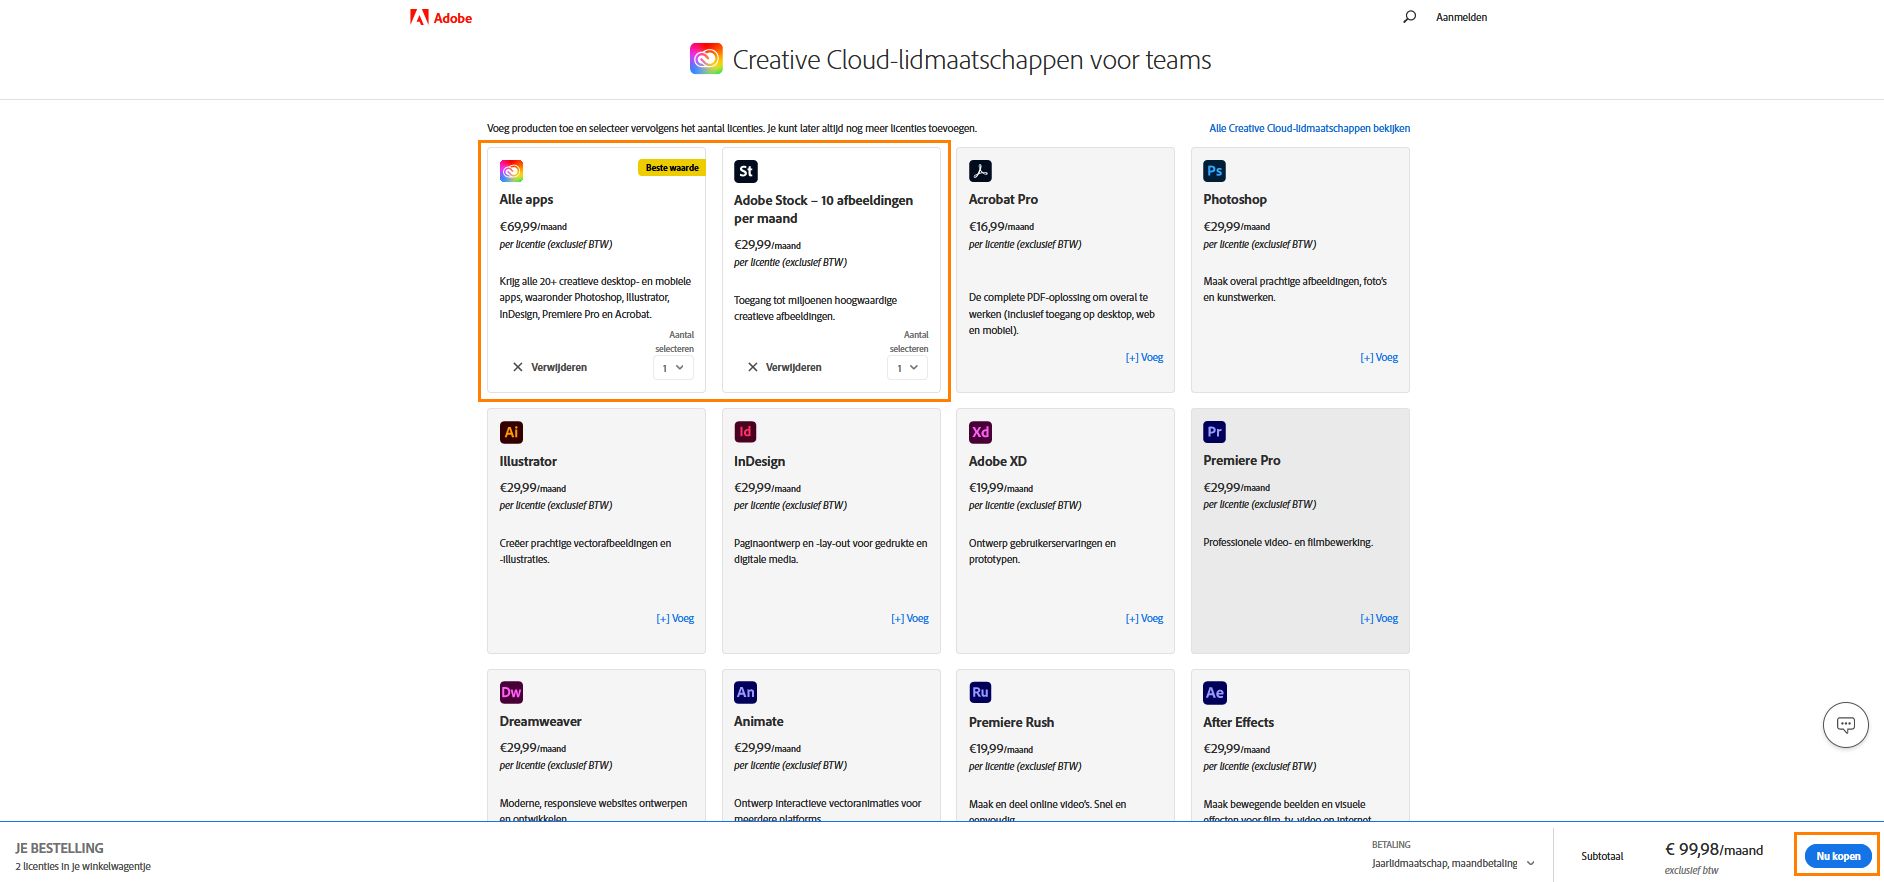Click the Illustrator Ai icon
The height and width of the screenshot is (882, 1884).
tap(511, 432)
